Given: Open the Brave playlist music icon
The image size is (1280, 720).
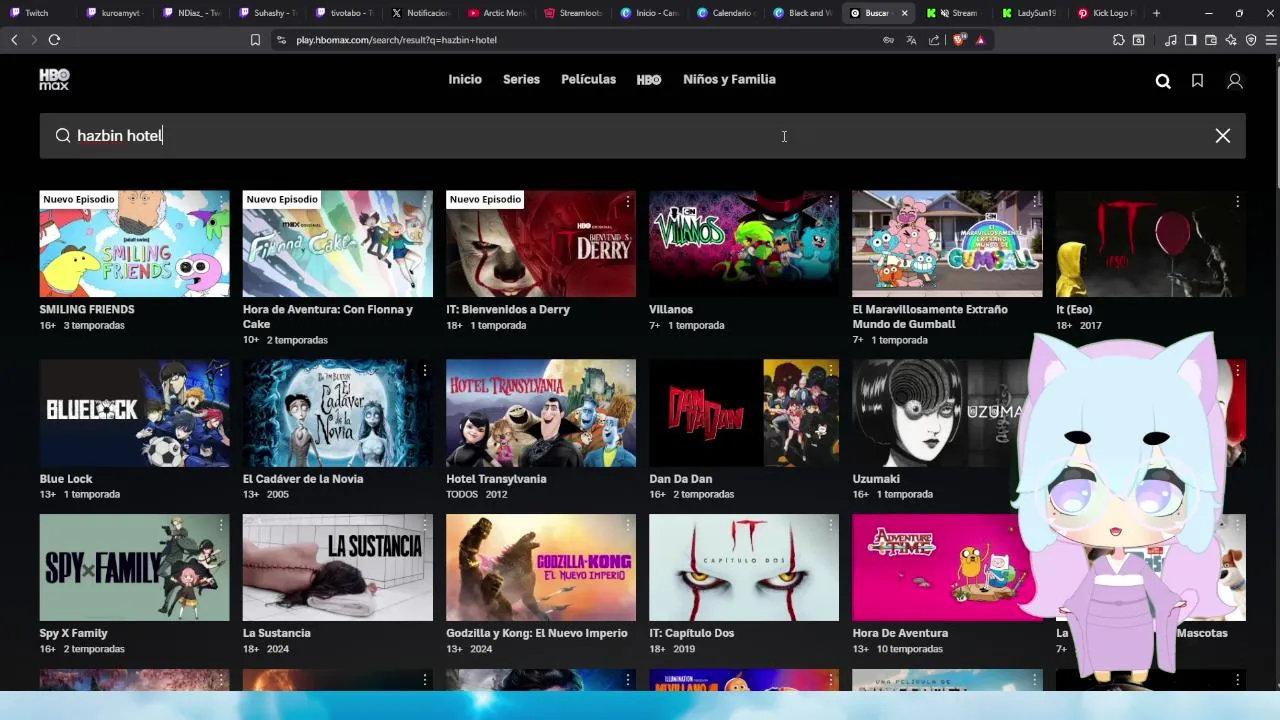Looking at the screenshot, I should click(1170, 40).
